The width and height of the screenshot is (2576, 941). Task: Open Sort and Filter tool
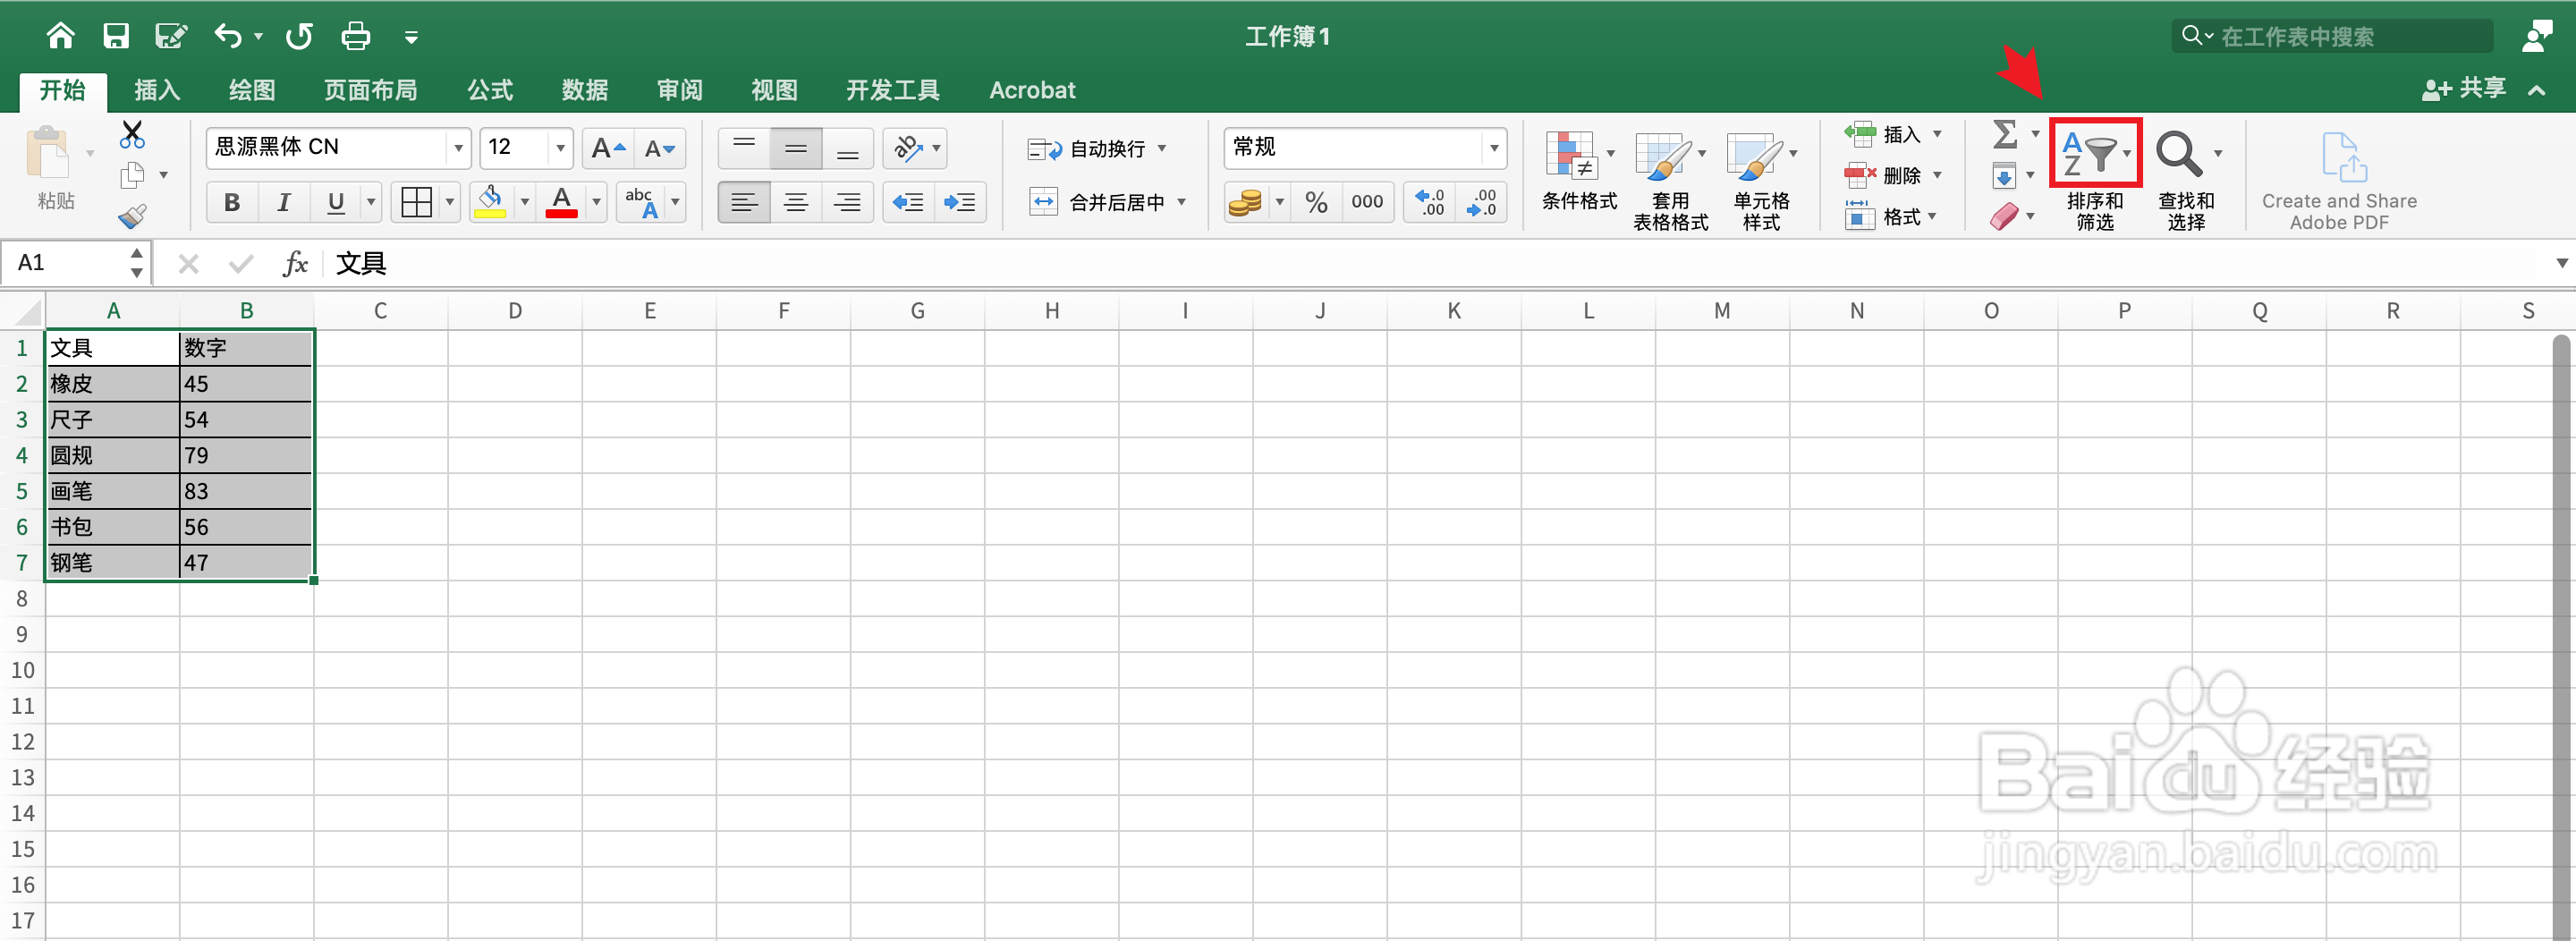coord(2094,153)
